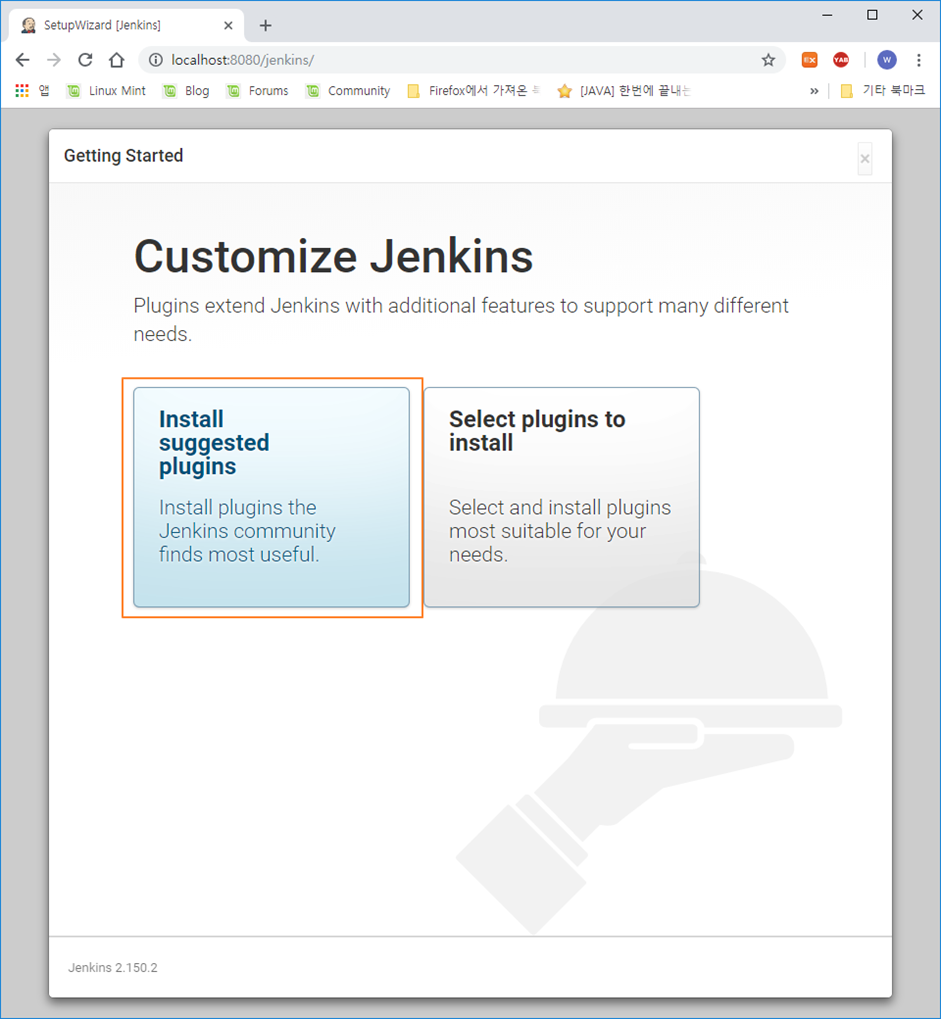
Task: Open Blog bookmark
Action: point(187,91)
